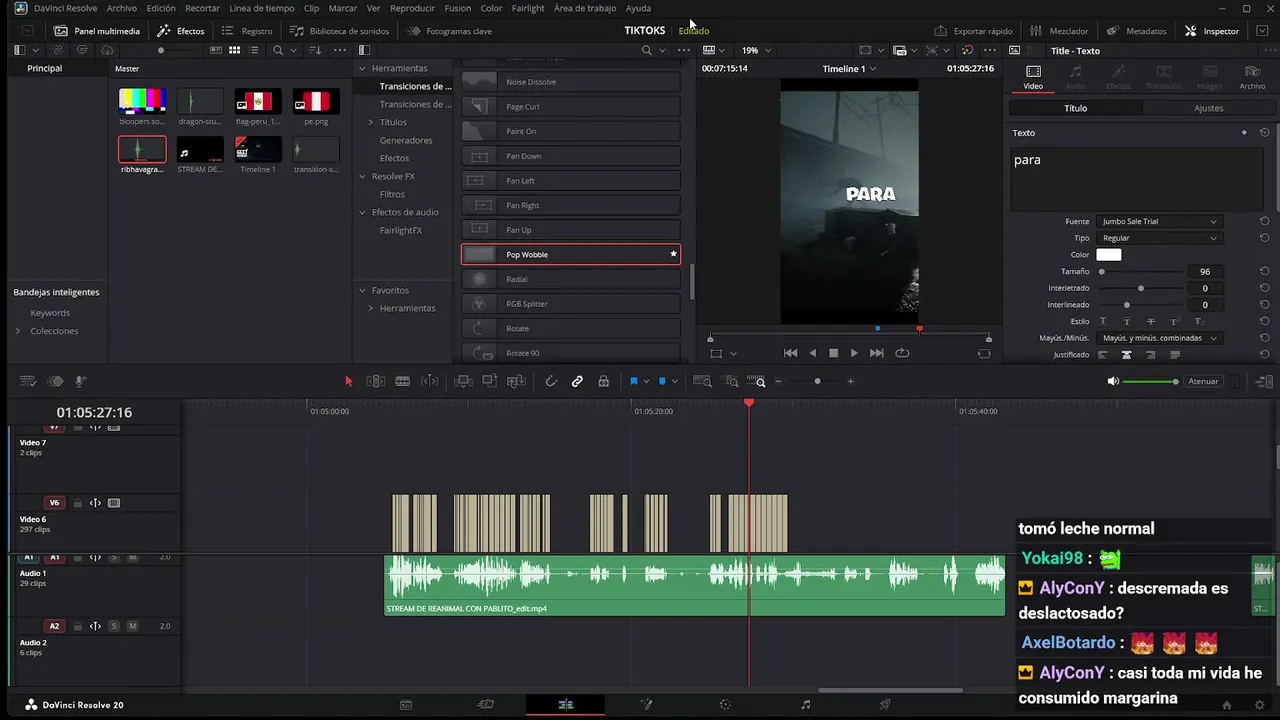Solo the Audio 2 track
This screenshot has width=1280, height=720.
pos(114,626)
